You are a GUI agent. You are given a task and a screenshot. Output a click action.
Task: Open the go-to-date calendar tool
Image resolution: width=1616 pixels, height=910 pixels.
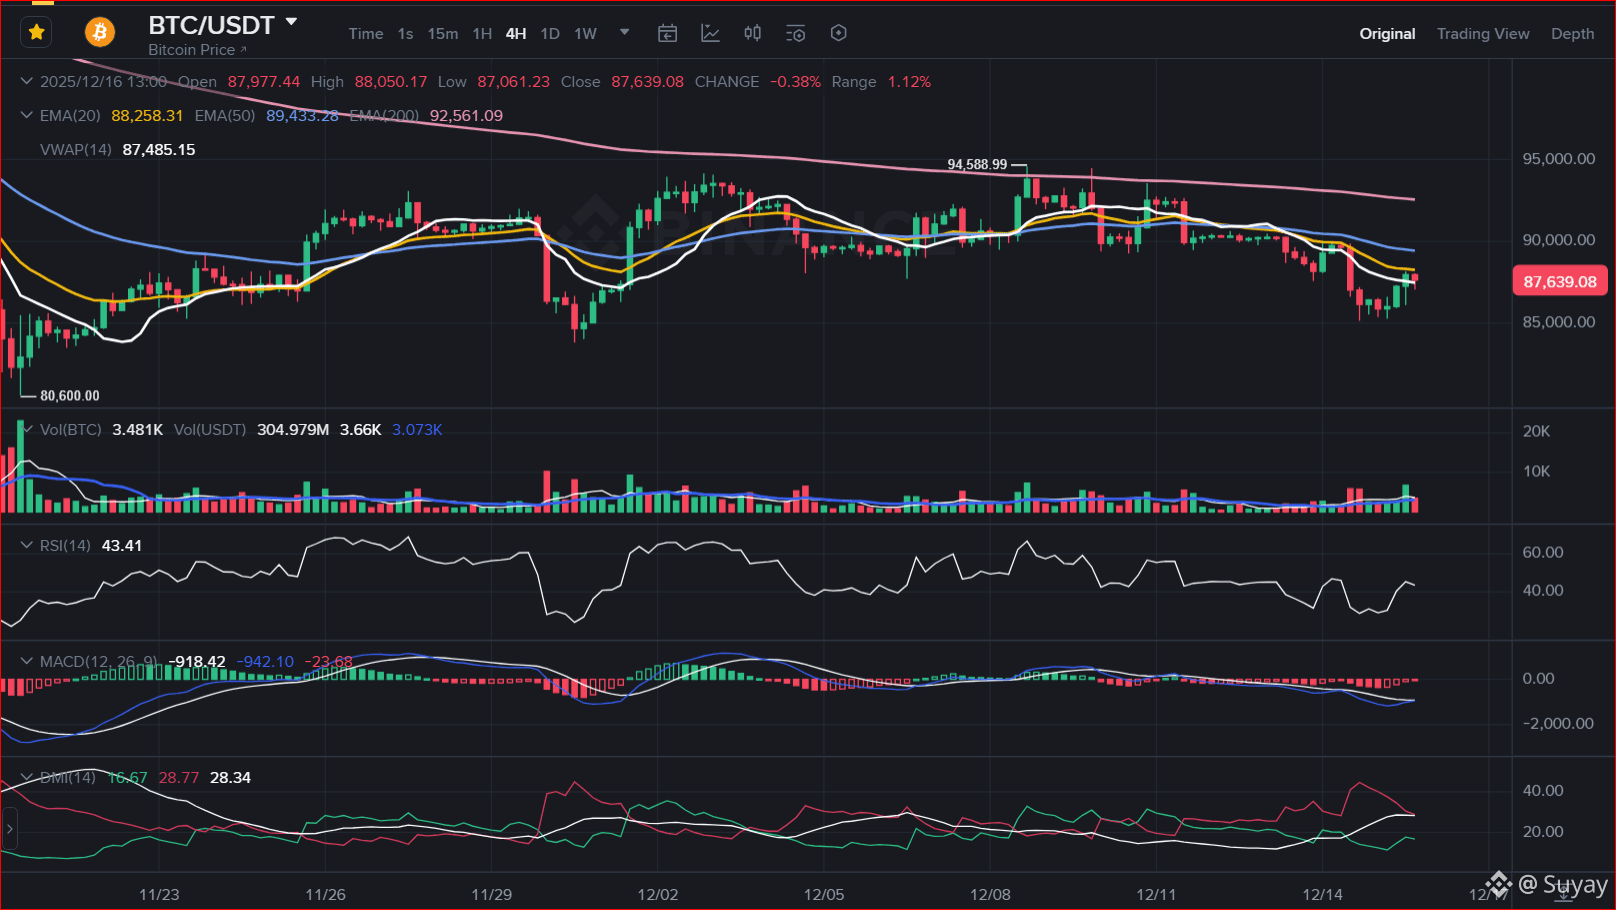(667, 34)
